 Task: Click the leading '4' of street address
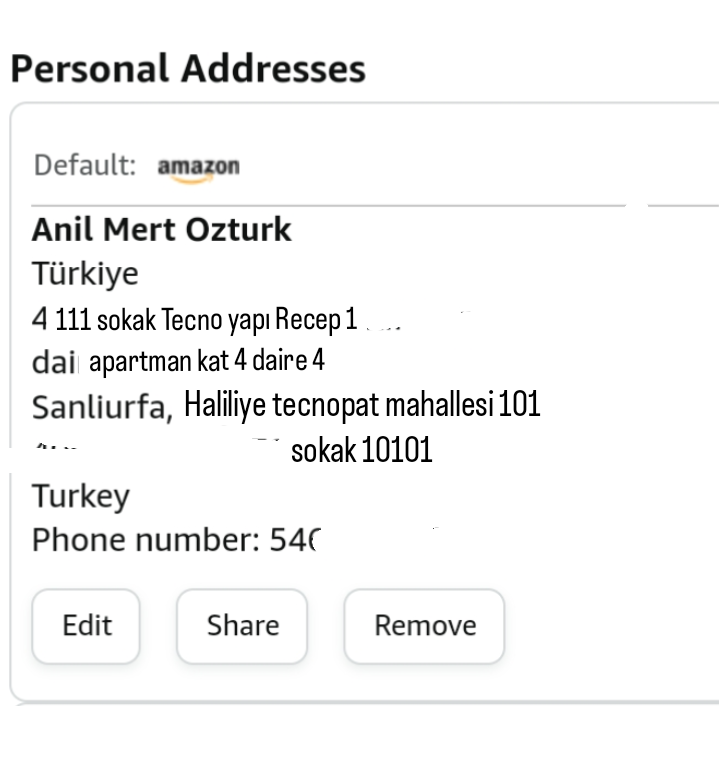(x=40, y=320)
